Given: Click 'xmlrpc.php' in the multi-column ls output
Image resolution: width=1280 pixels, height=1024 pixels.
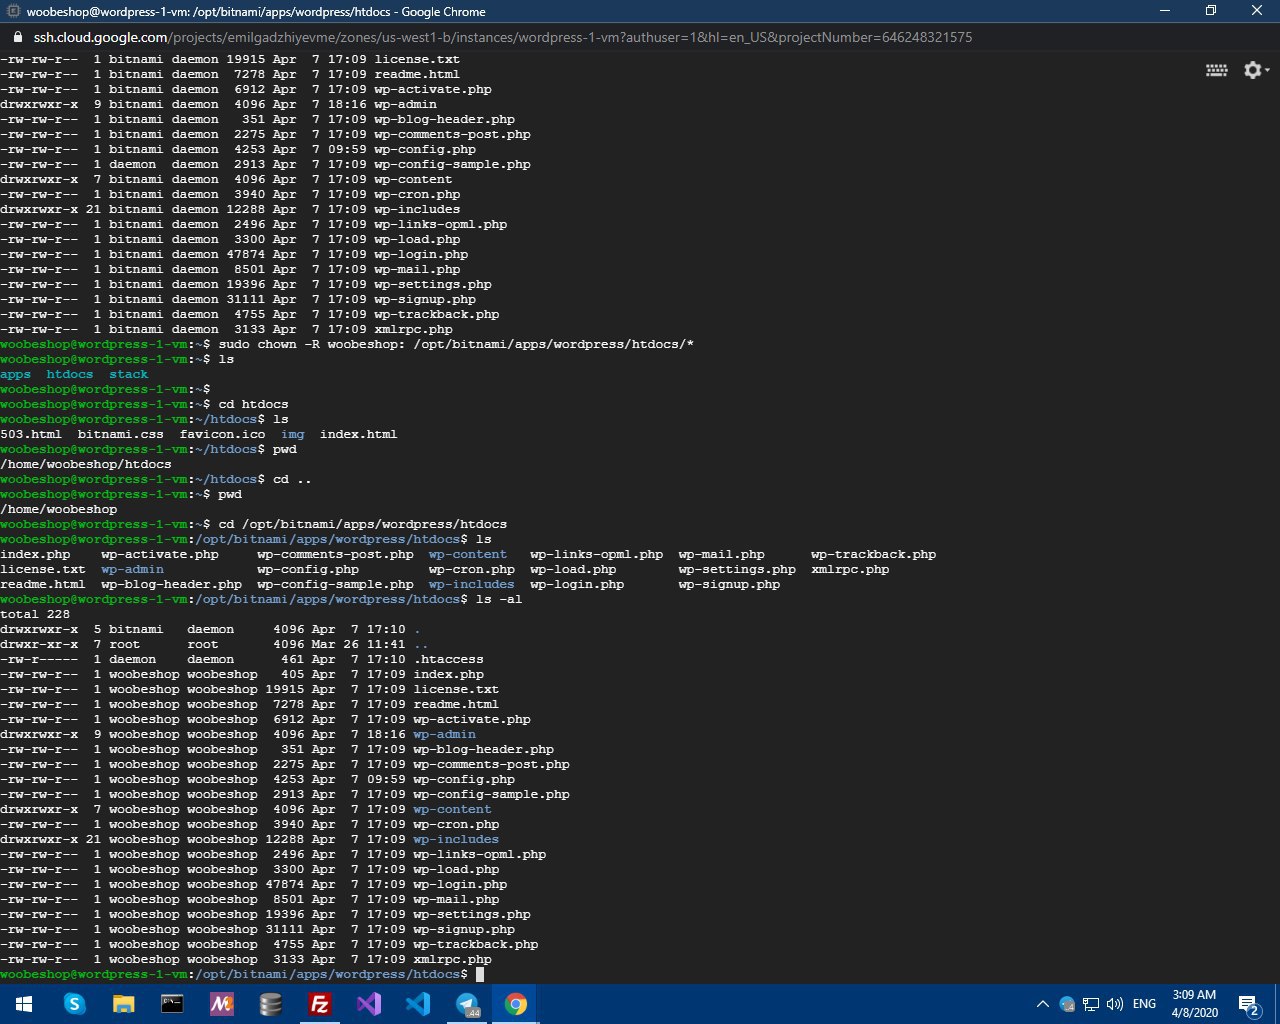Looking at the screenshot, I should pos(850,569).
